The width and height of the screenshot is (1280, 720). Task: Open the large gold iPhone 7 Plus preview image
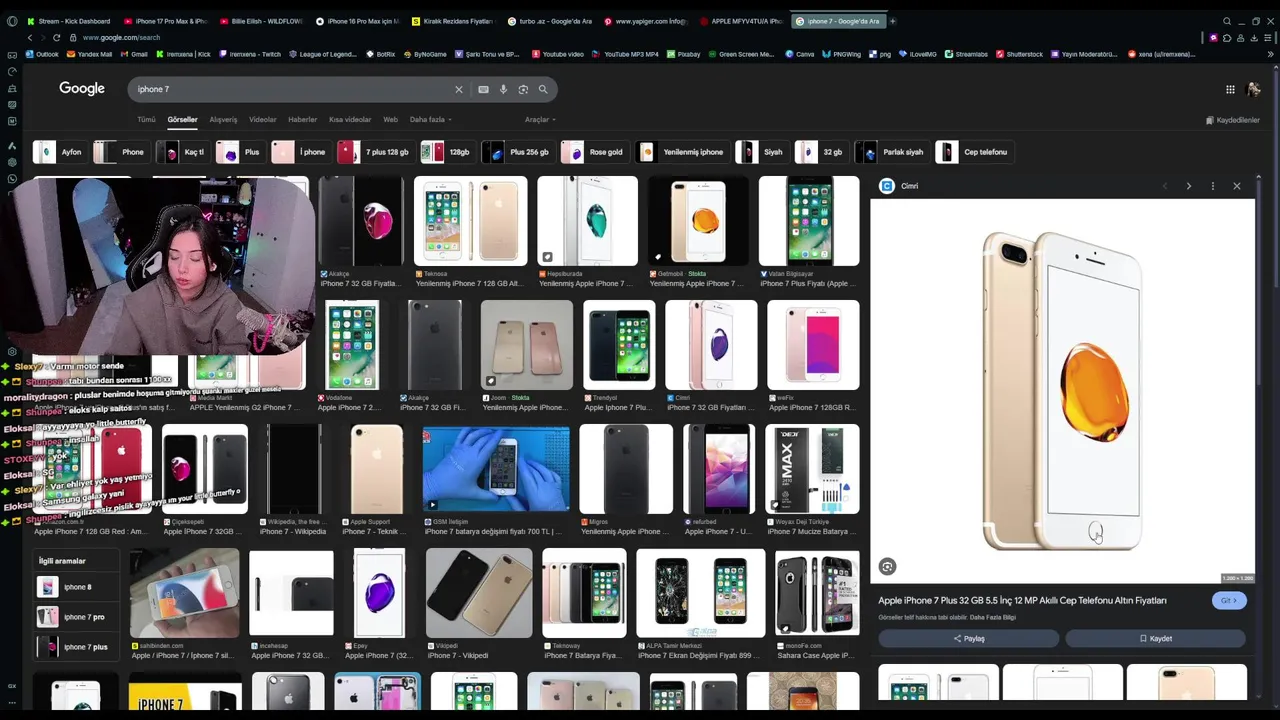[1062, 391]
